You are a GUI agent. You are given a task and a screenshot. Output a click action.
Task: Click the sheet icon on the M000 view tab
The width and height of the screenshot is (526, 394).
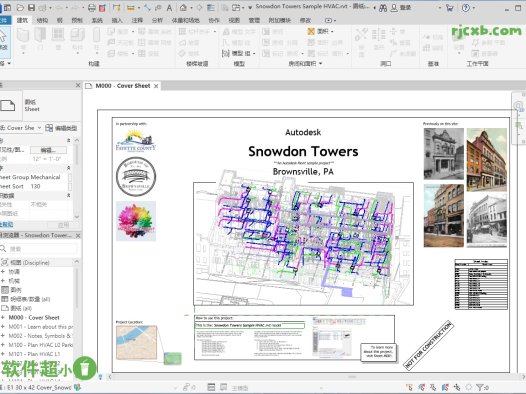click(89, 86)
